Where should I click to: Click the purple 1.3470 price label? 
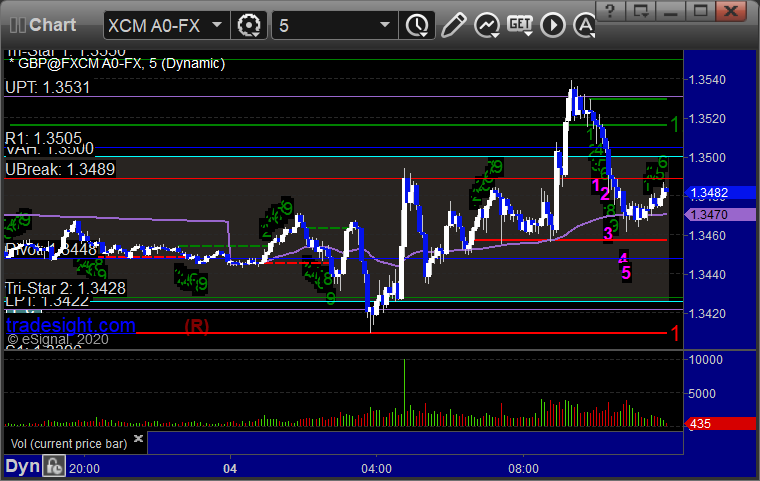(720, 214)
